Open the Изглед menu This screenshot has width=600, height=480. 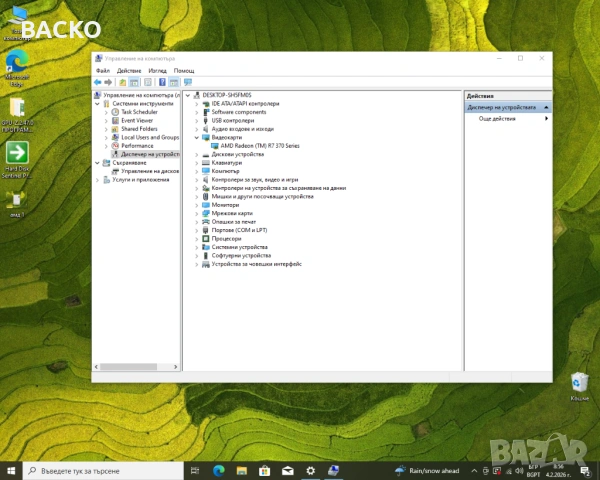pyautogui.click(x=157, y=71)
